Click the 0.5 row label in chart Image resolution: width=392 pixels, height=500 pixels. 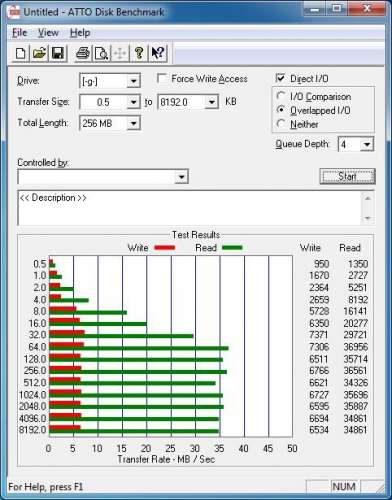pos(40,264)
